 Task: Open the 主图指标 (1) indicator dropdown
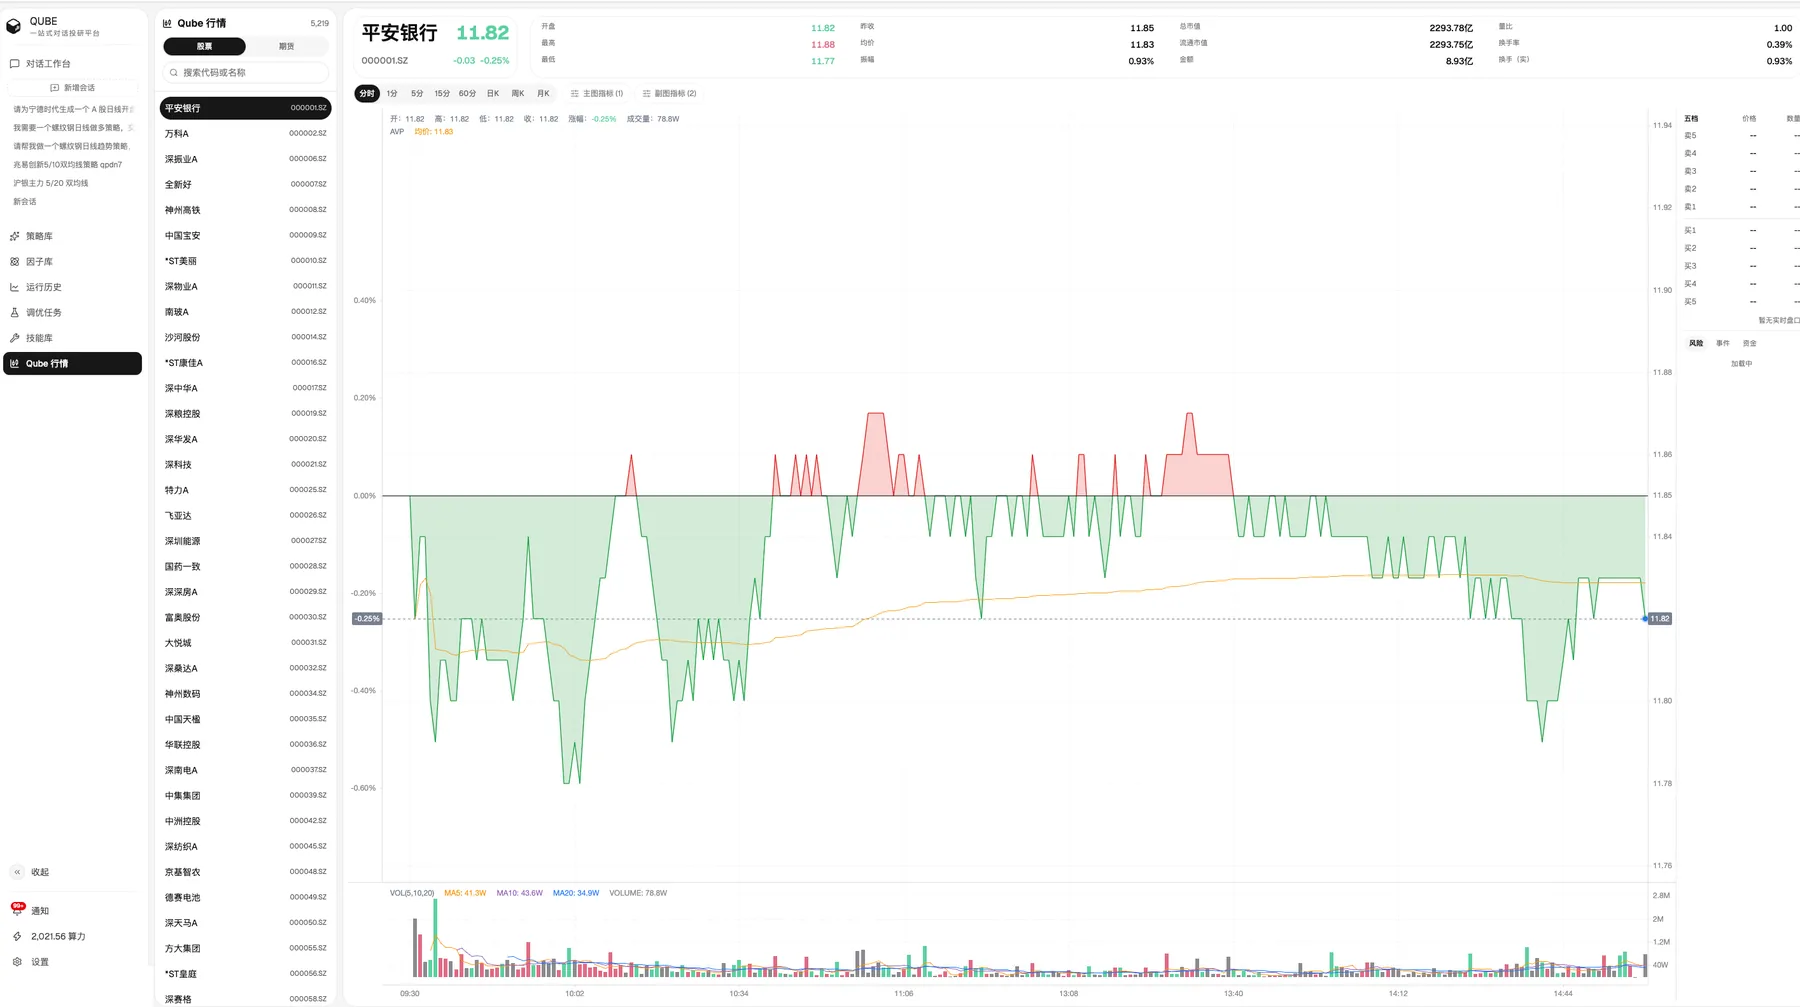click(x=597, y=94)
